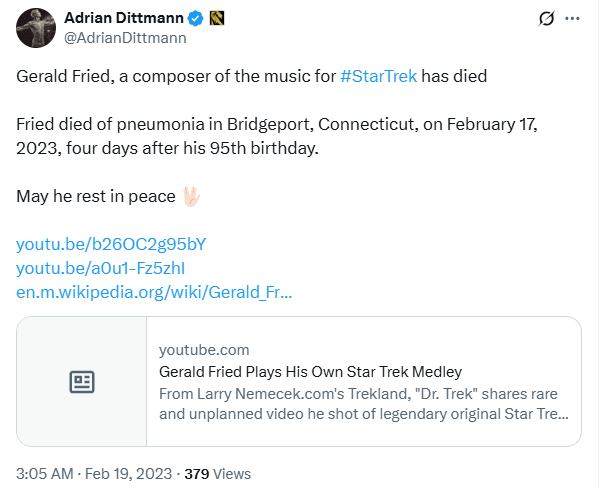
Task: Open the youtu.be/b26OC2g95bY link
Action: pyautogui.click(x=111, y=244)
